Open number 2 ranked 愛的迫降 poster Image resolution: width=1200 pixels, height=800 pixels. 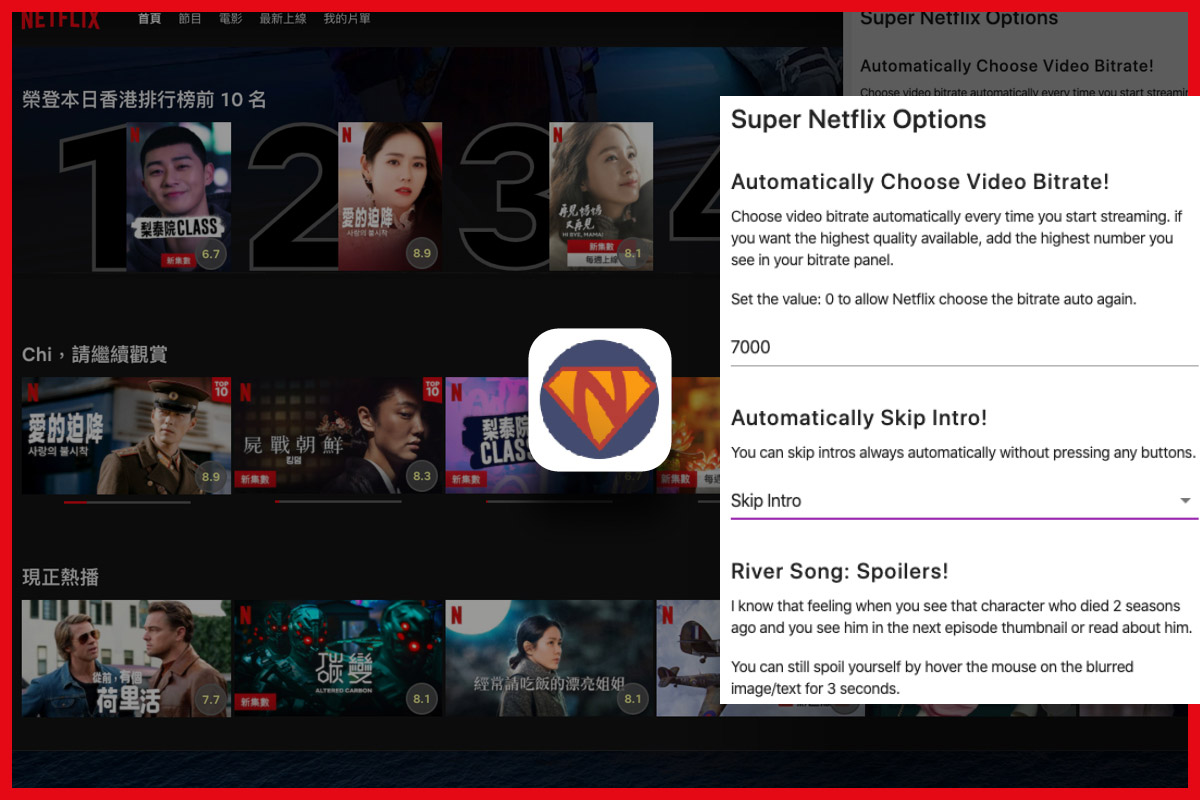coord(390,197)
